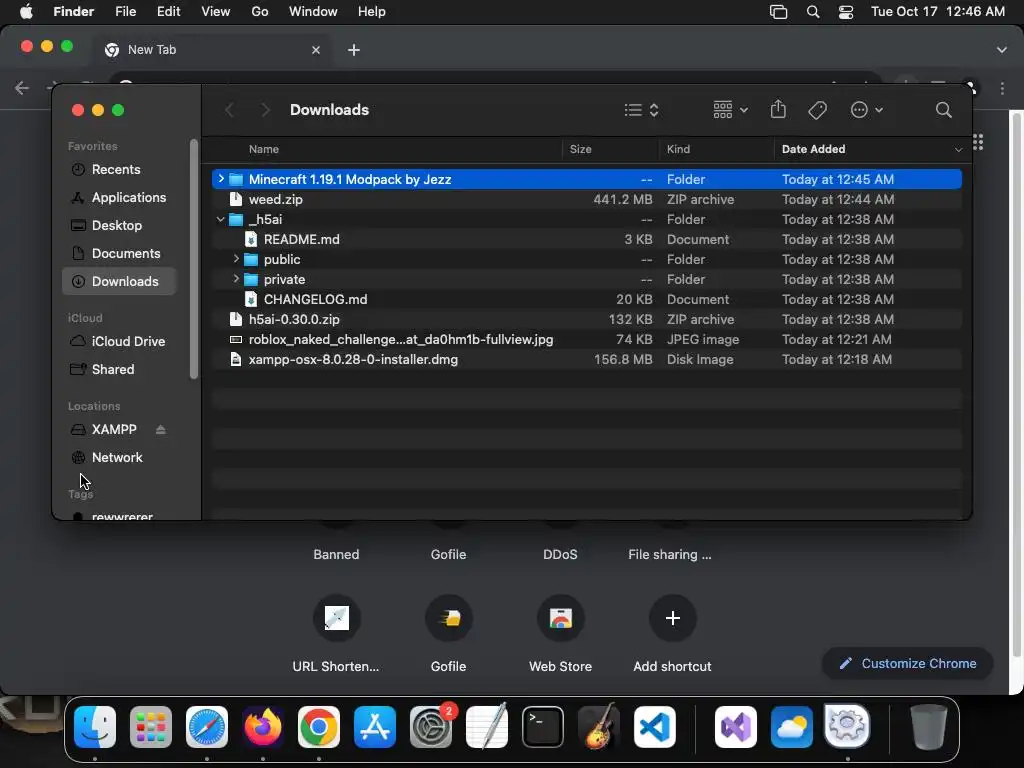Image resolution: width=1024 pixels, height=768 pixels.
Task: Select README.md file
Action: coord(586,239)
